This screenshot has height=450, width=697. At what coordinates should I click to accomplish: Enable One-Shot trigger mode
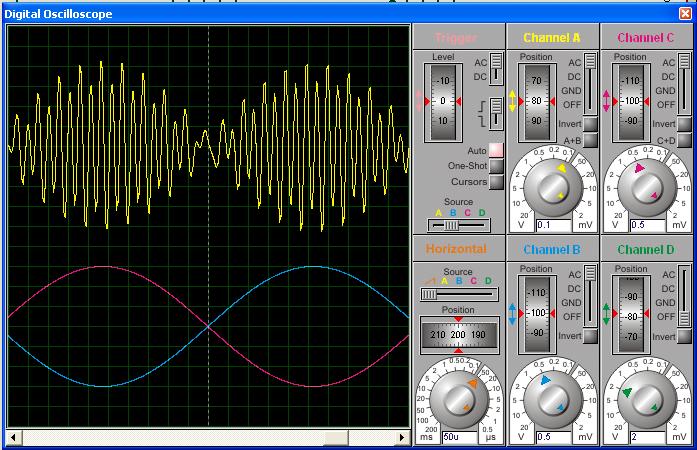496,166
